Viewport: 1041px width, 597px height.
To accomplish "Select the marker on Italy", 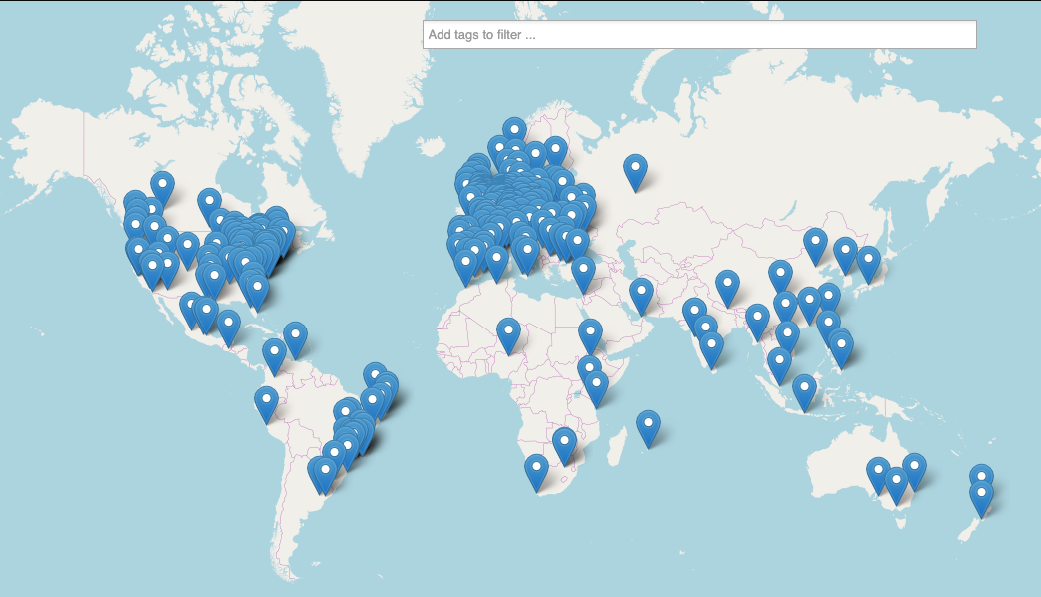I will click(527, 256).
